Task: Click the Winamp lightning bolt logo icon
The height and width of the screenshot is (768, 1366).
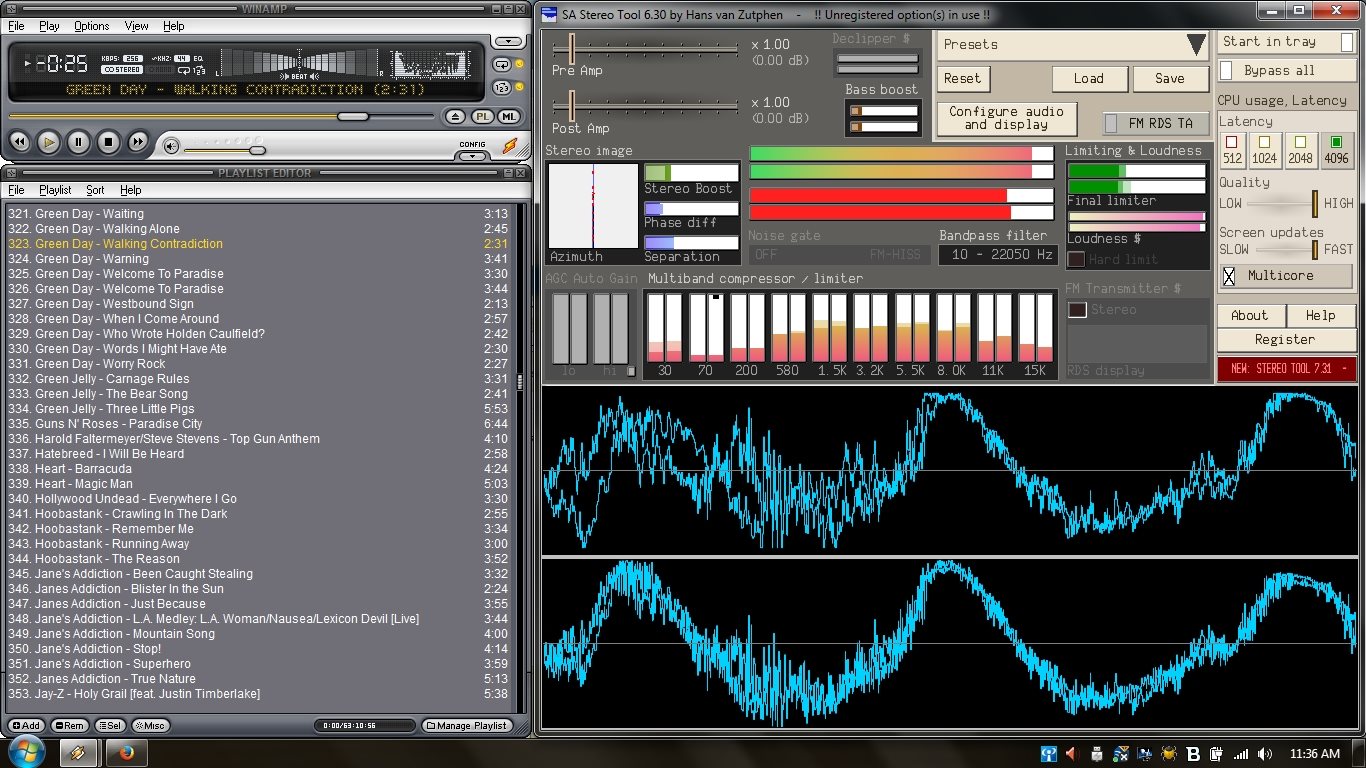Action: point(510,146)
